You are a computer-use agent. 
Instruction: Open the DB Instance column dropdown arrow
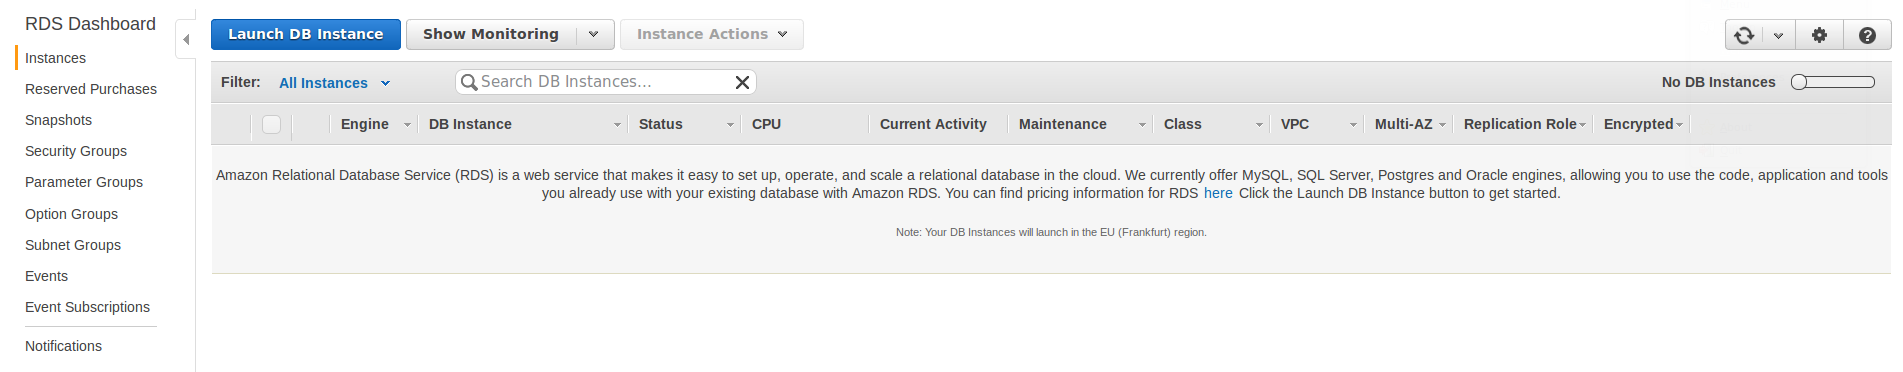click(x=617, y=125)
